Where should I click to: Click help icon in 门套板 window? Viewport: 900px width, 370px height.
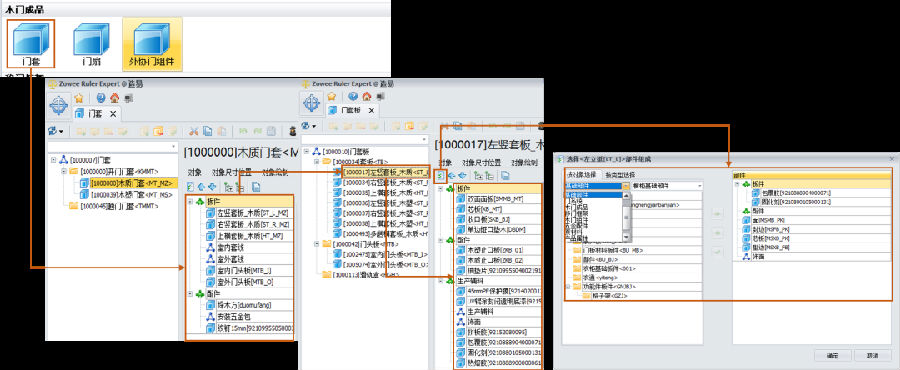coord(353,96)
